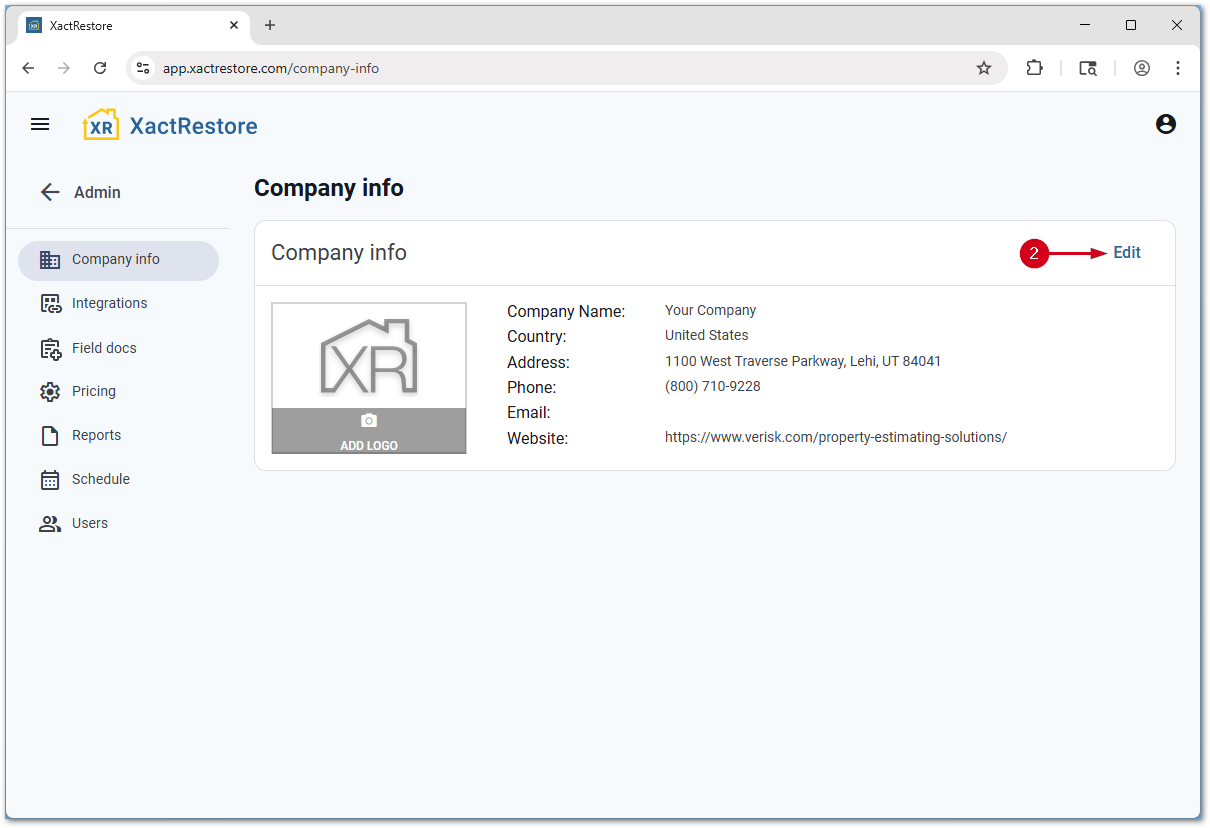
Task: Bookmark this page with the star icon
Action: [x=984, y=68]
